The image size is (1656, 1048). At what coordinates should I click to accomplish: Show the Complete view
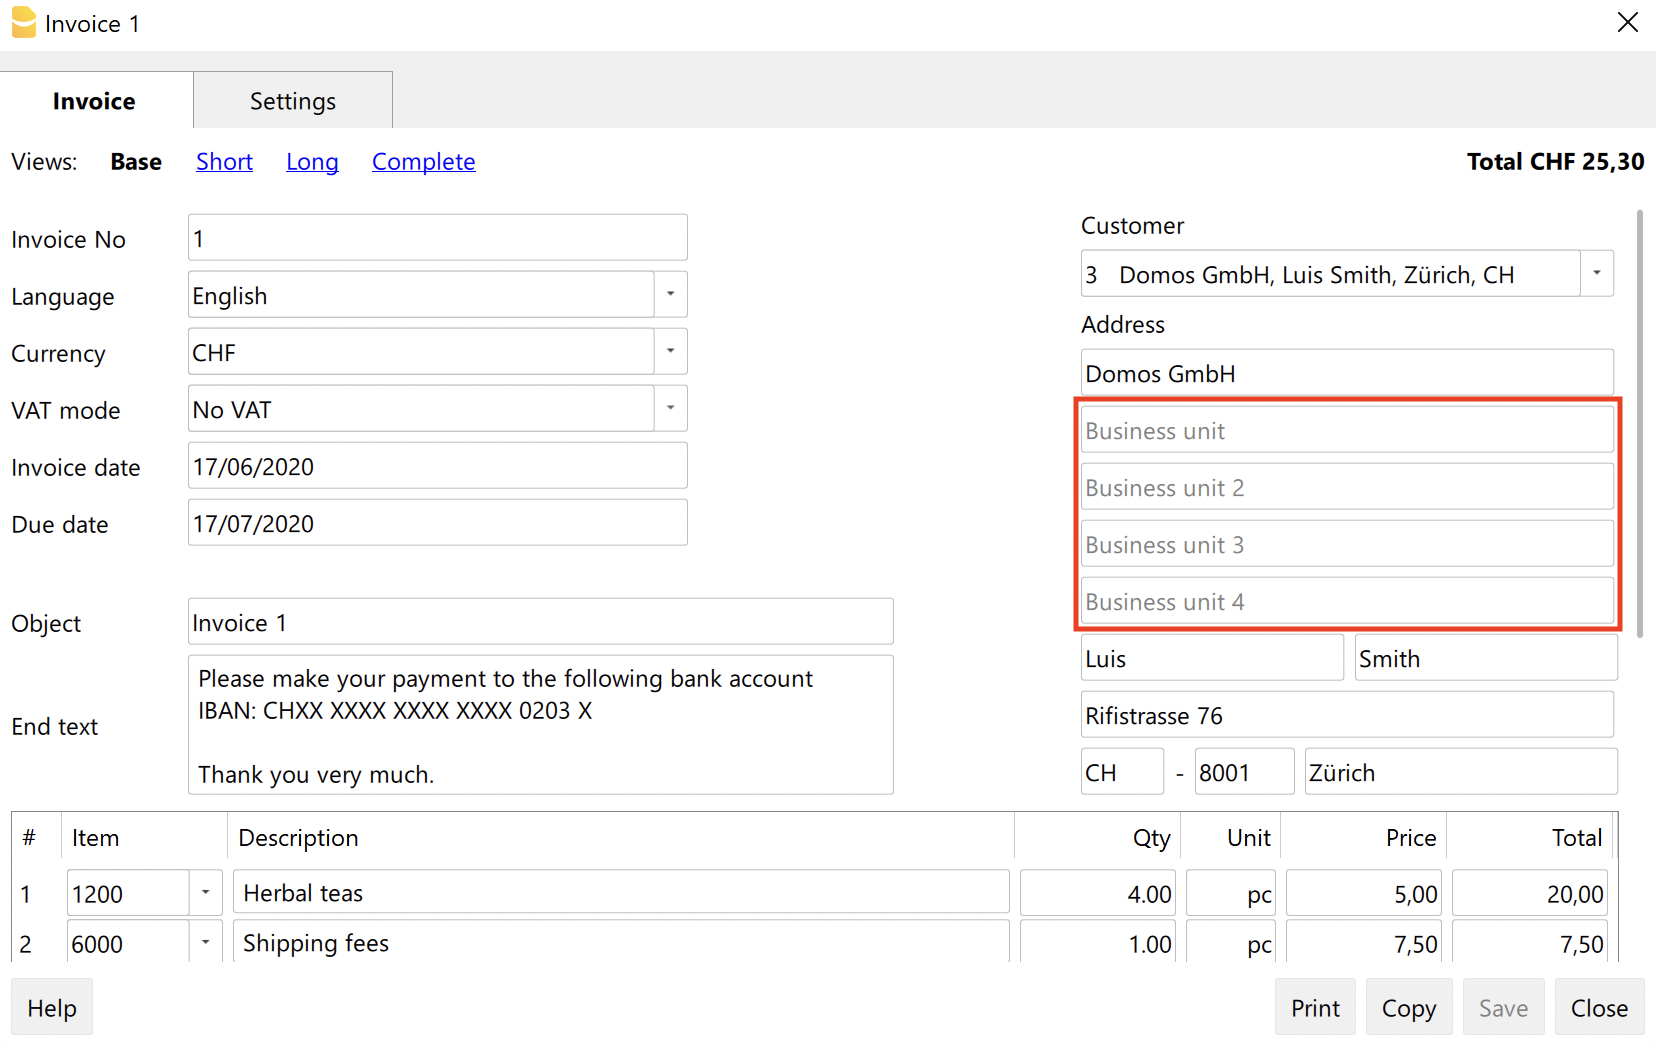pyautogui.click(x=423, y=162)
